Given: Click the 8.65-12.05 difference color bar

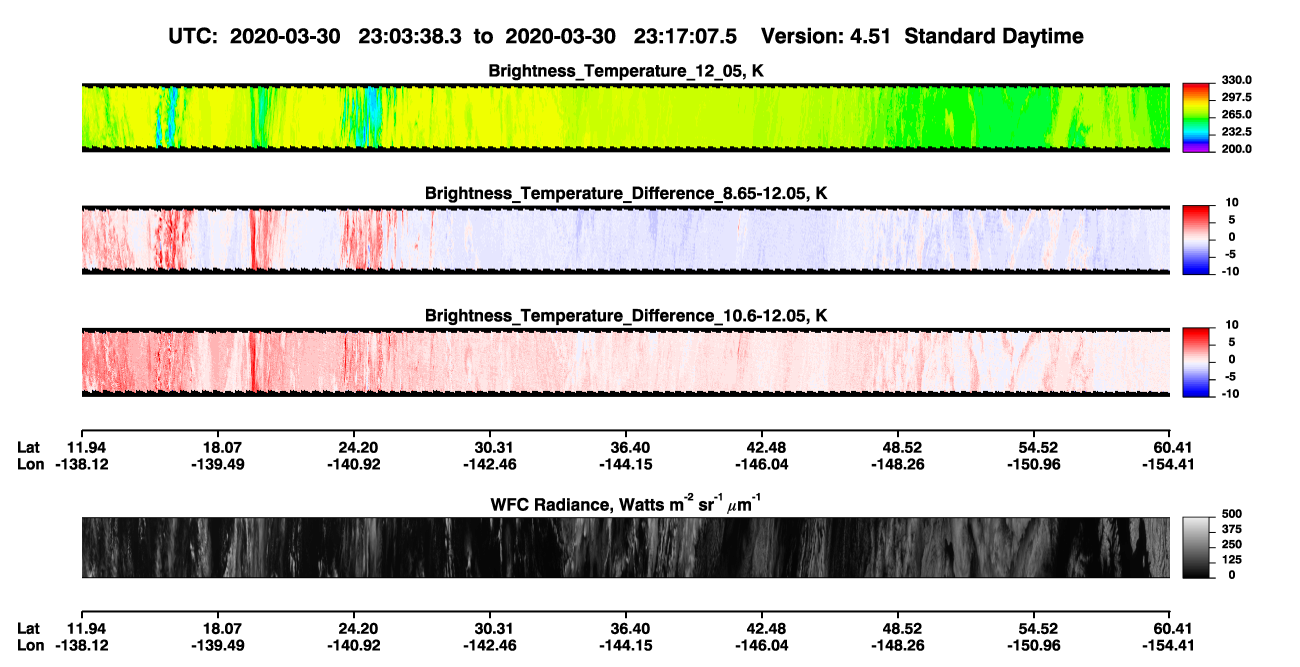Looking at the screenshot, I should (x=1196, y=236).
